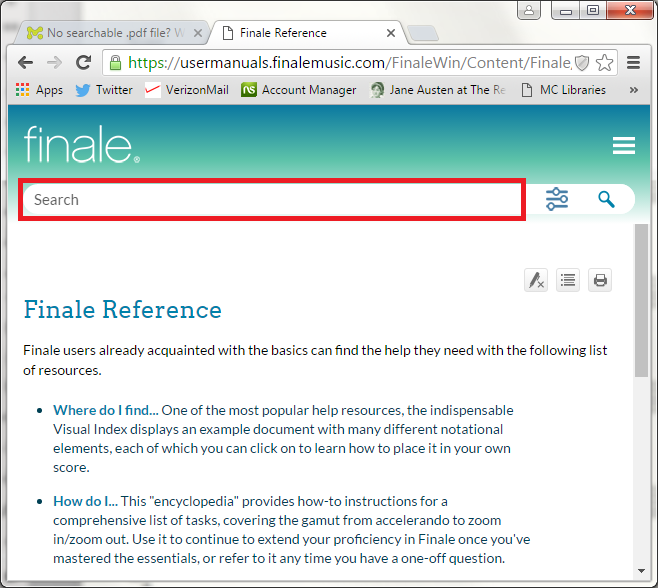Image resolution: width=658 pixels, height=588 pixels.
Task: Open the 'How do I...' link
Action: [x=85, y=501]
